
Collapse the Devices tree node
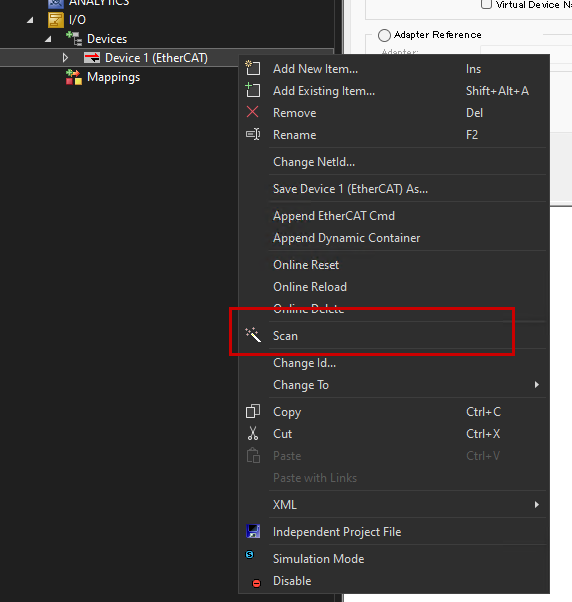48,39
